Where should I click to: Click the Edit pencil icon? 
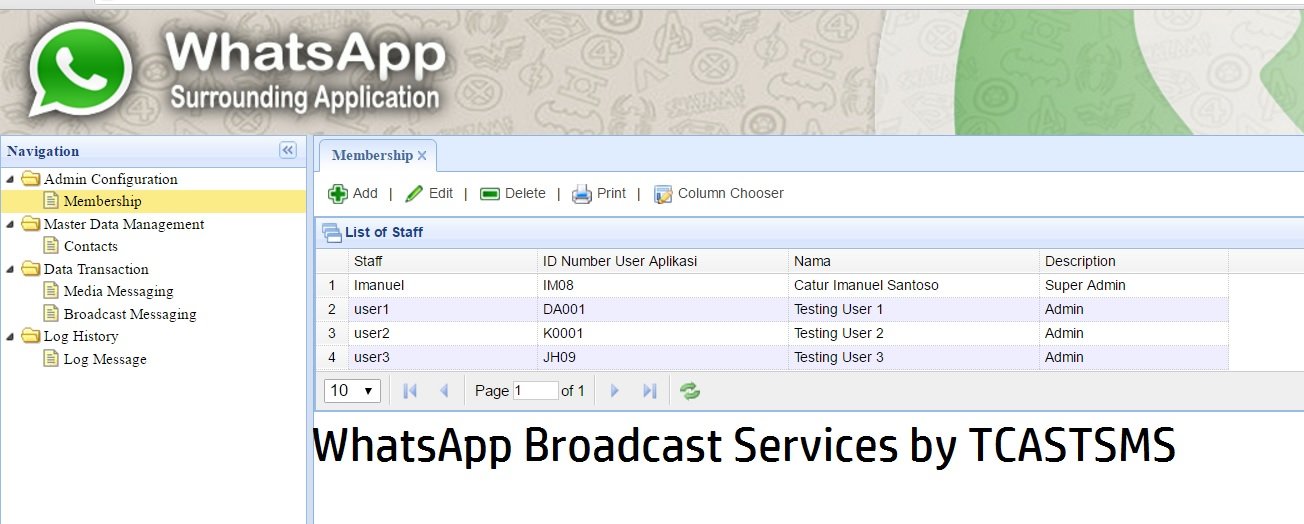pyautogui.click(x=414, y=194)
